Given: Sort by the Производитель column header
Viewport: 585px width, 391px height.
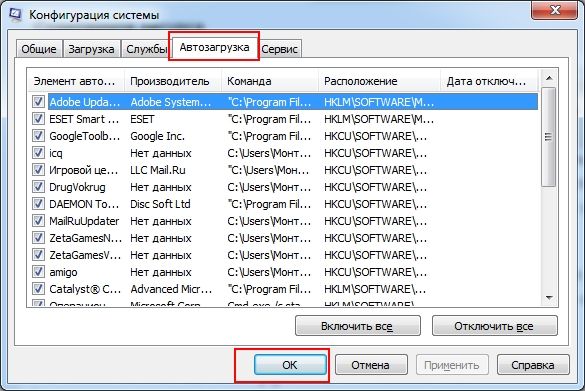Looking at the screenshot, I should [173, 81].
